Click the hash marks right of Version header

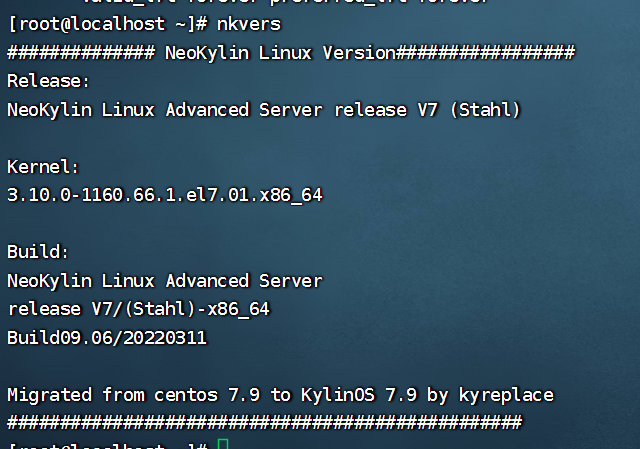coord(486,53)
